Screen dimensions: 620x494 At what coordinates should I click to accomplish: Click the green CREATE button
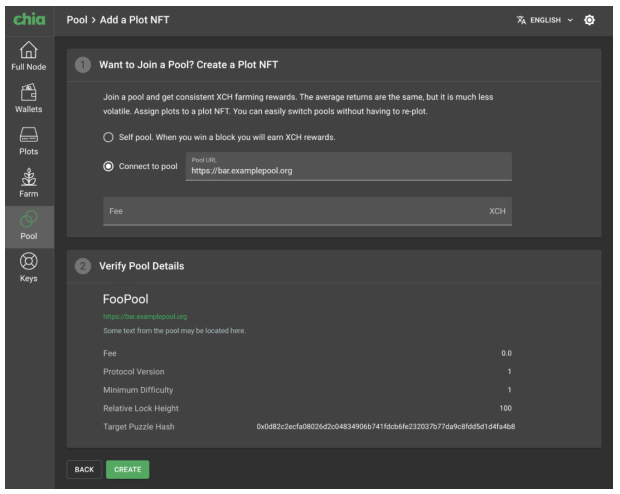coord(128,469)
